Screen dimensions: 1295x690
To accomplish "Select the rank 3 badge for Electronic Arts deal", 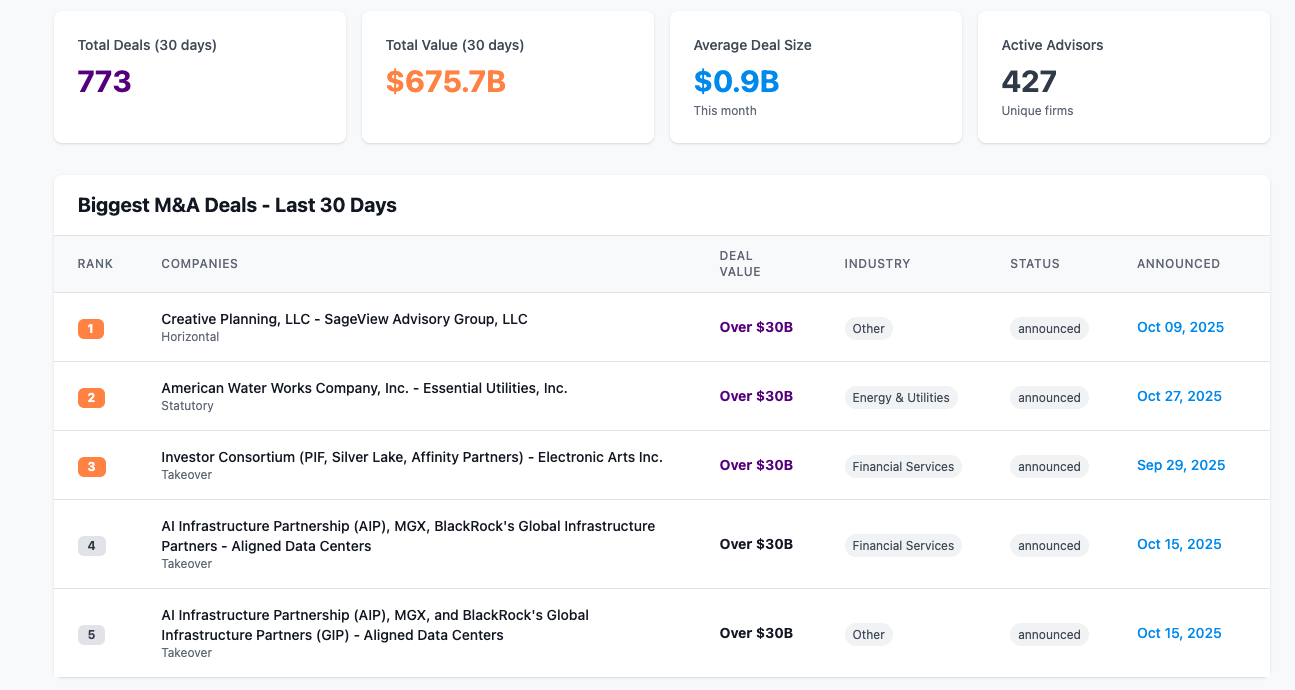I will pos(91,466).
